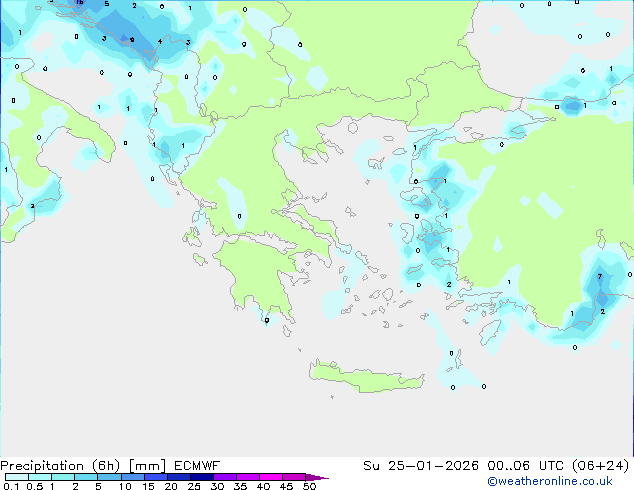Click the '4' precipitation value on the map

160,41
